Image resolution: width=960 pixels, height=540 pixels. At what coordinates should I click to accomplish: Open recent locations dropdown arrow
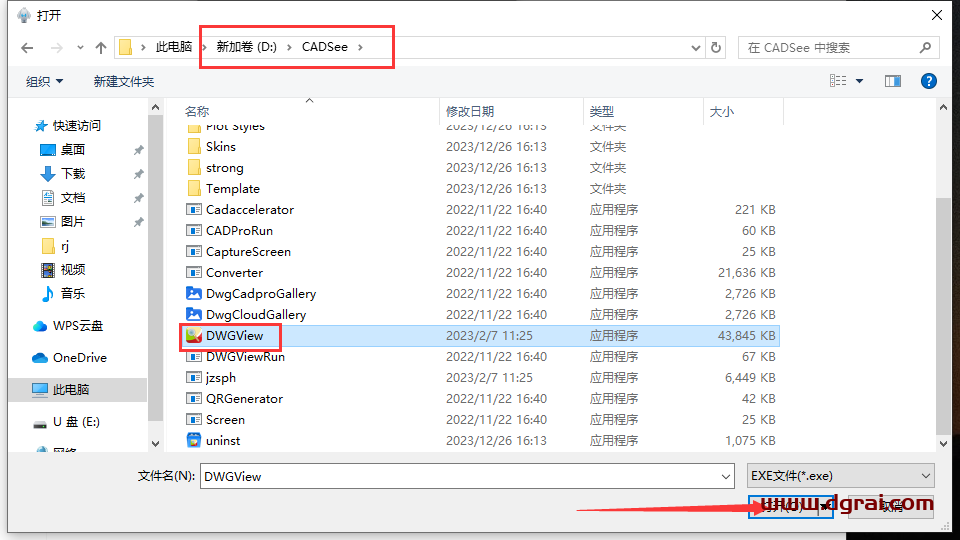click(x=80, y=48)
